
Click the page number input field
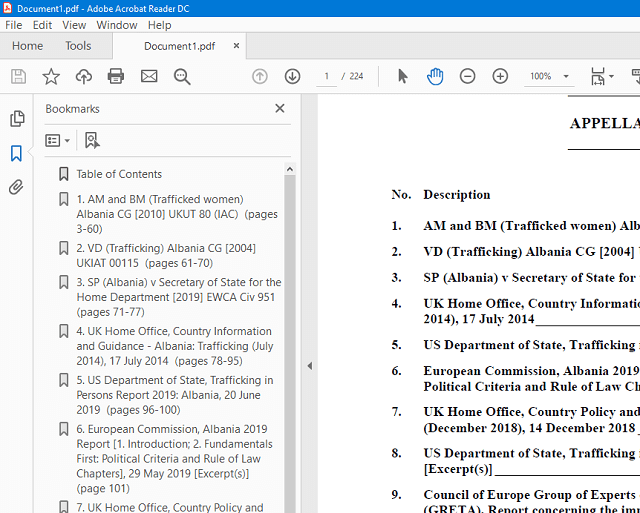(327, 76)
